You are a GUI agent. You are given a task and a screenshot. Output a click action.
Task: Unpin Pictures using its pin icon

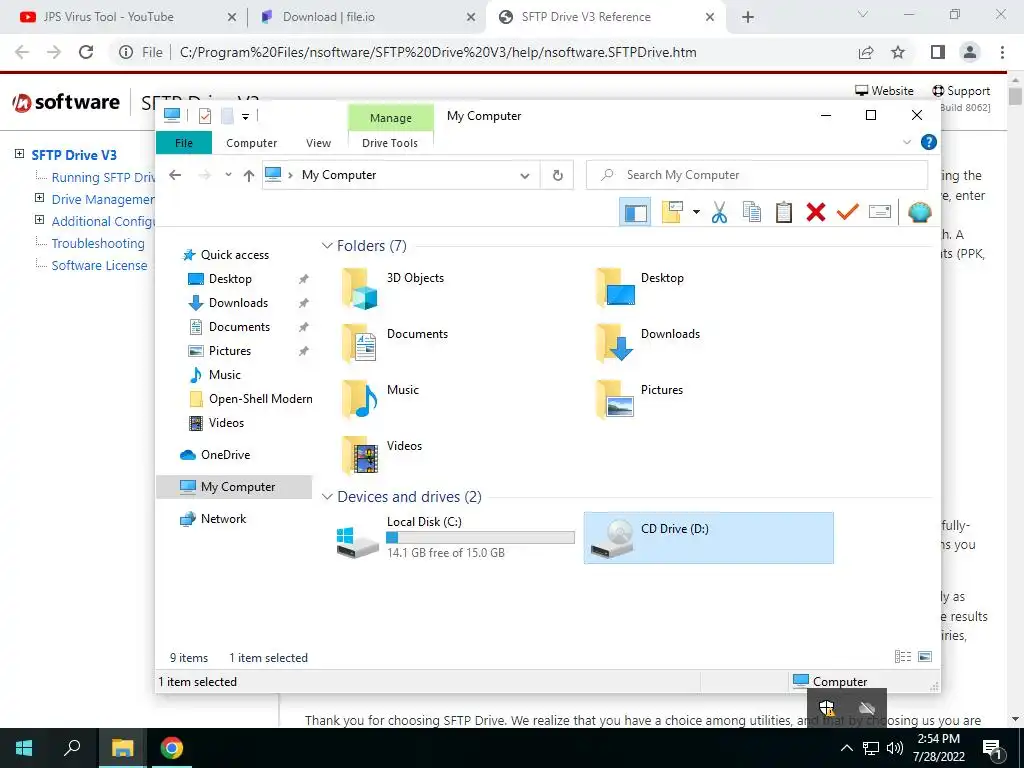[x=303, y=351]
